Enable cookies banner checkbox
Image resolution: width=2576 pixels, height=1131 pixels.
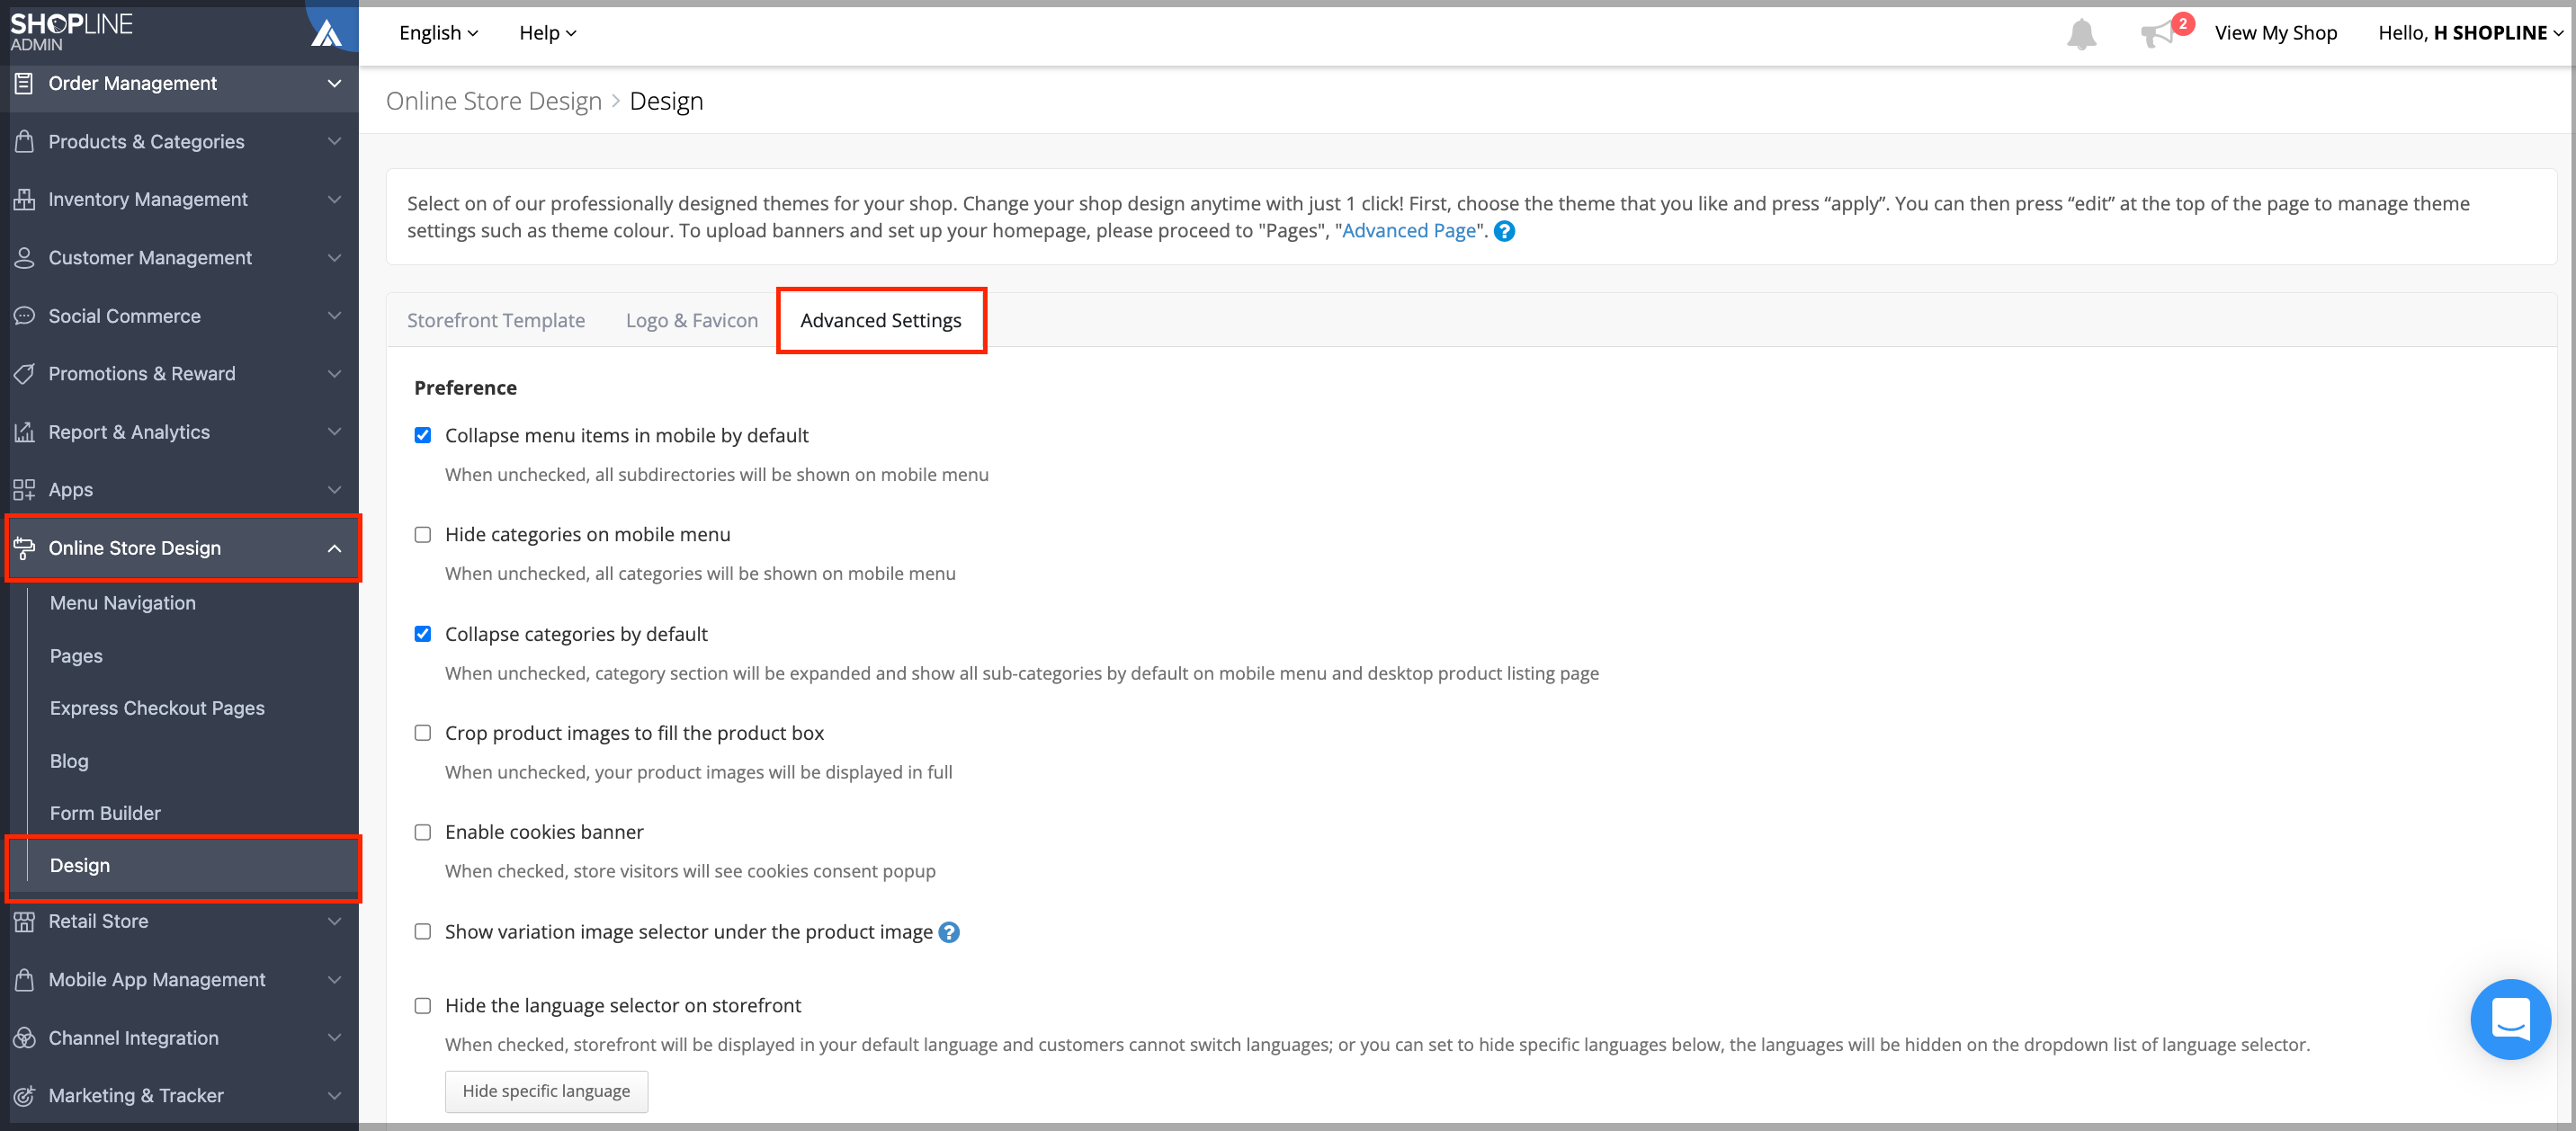point(423,832)
